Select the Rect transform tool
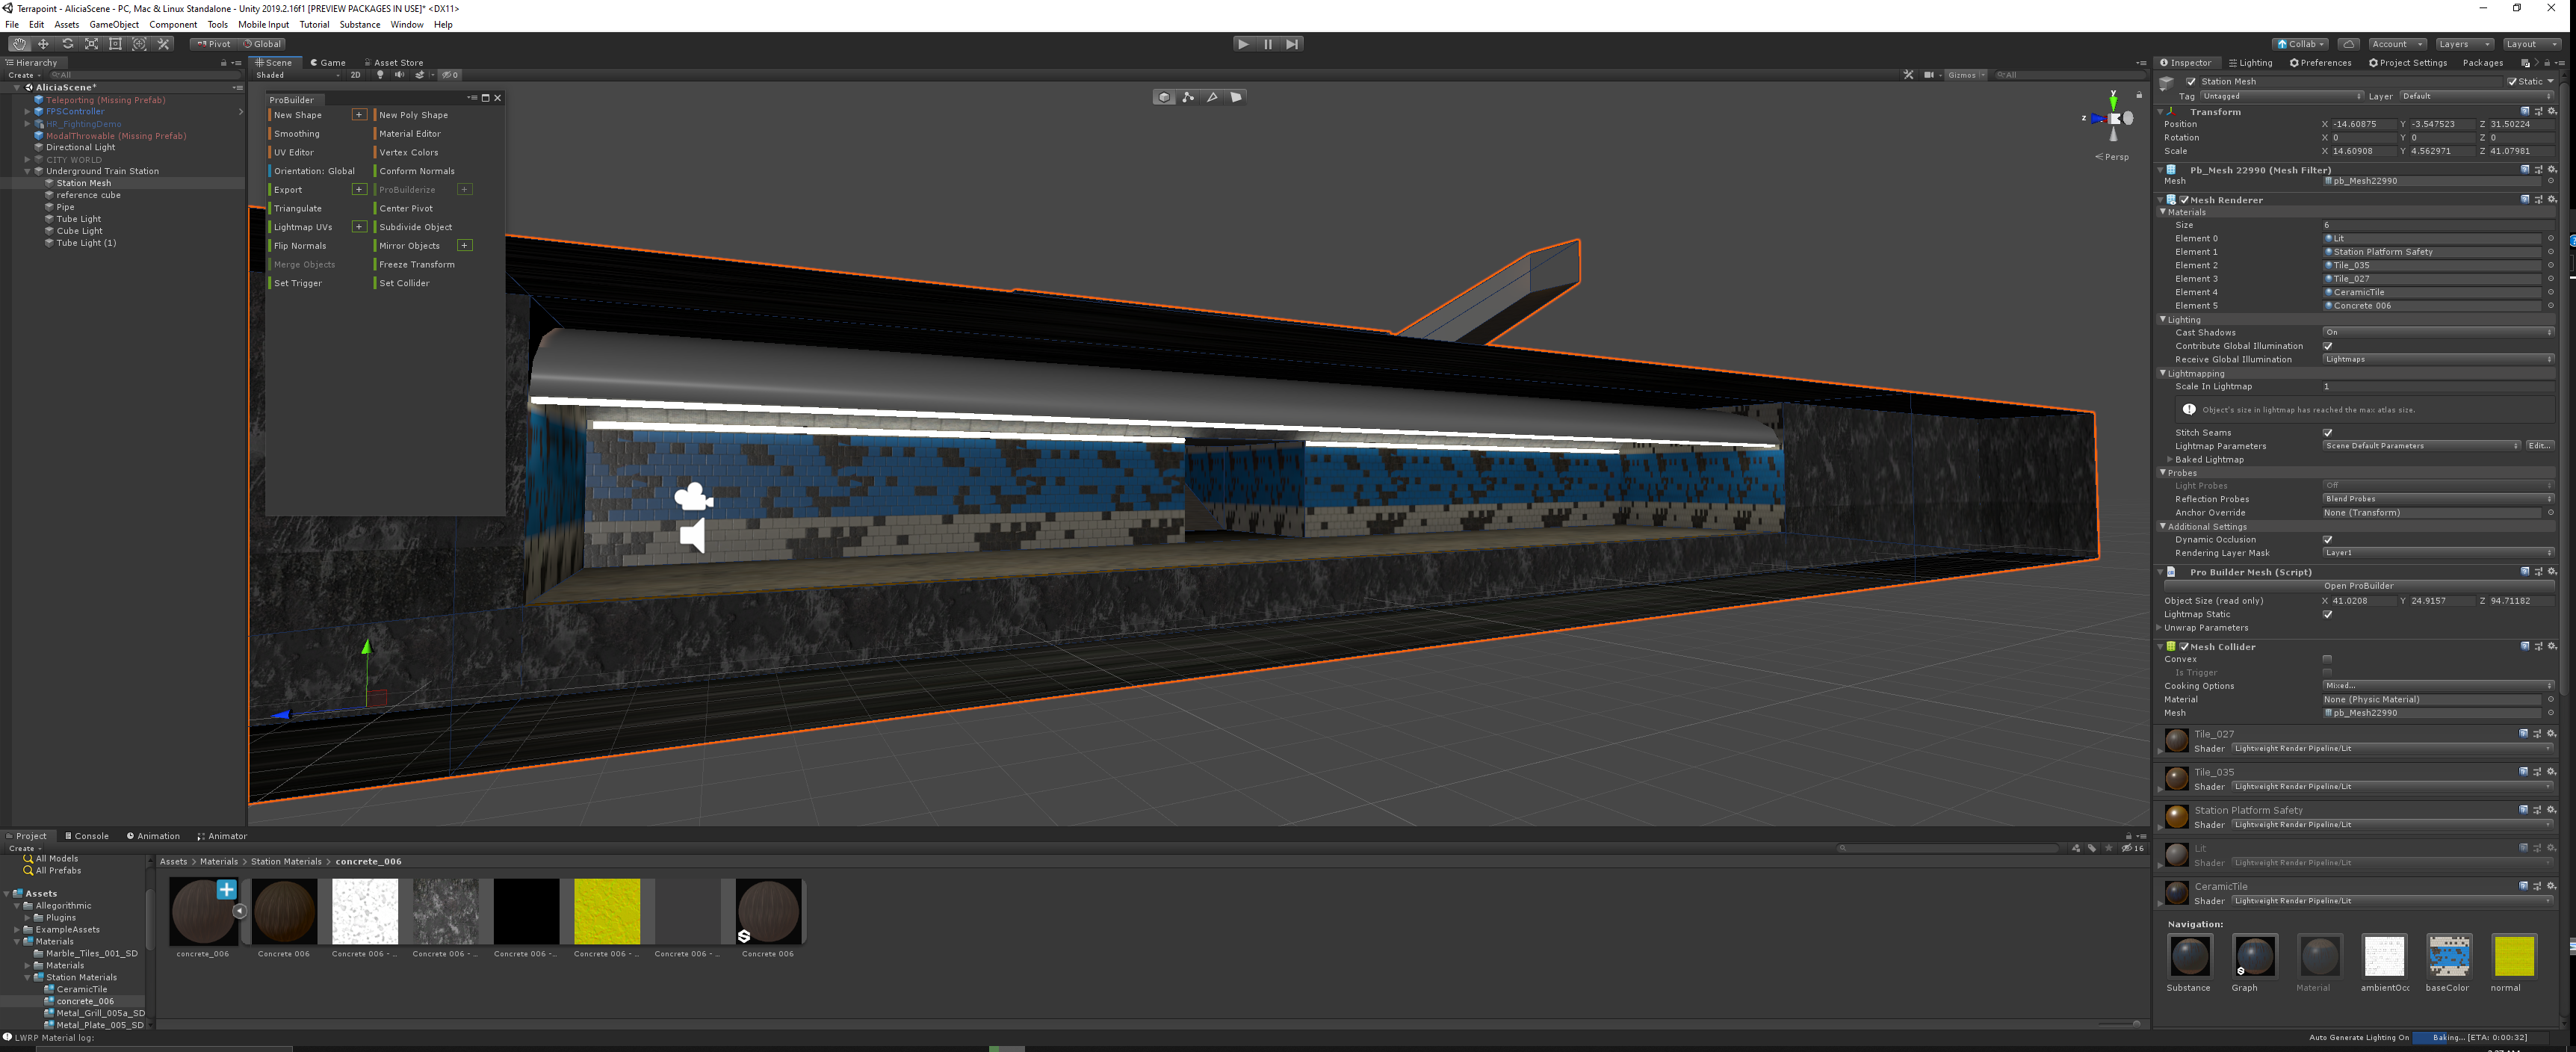Image resolution: width=2576 pixels, height=1052 pixels. tap(115, 44)
